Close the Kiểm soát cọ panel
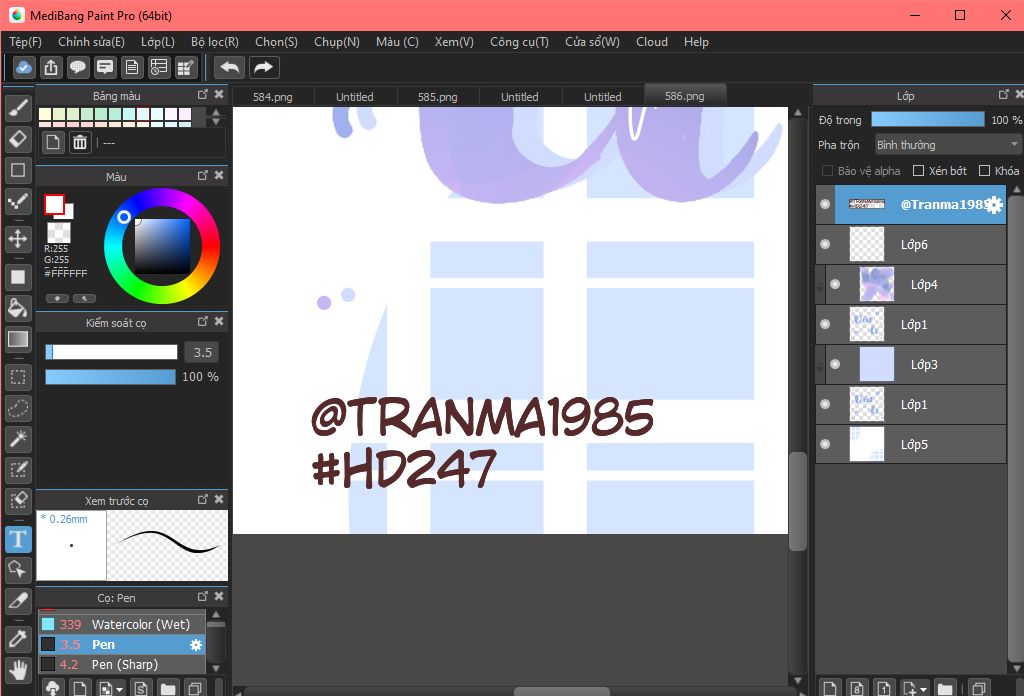The image size is (1024, 696). coord(219,321)
